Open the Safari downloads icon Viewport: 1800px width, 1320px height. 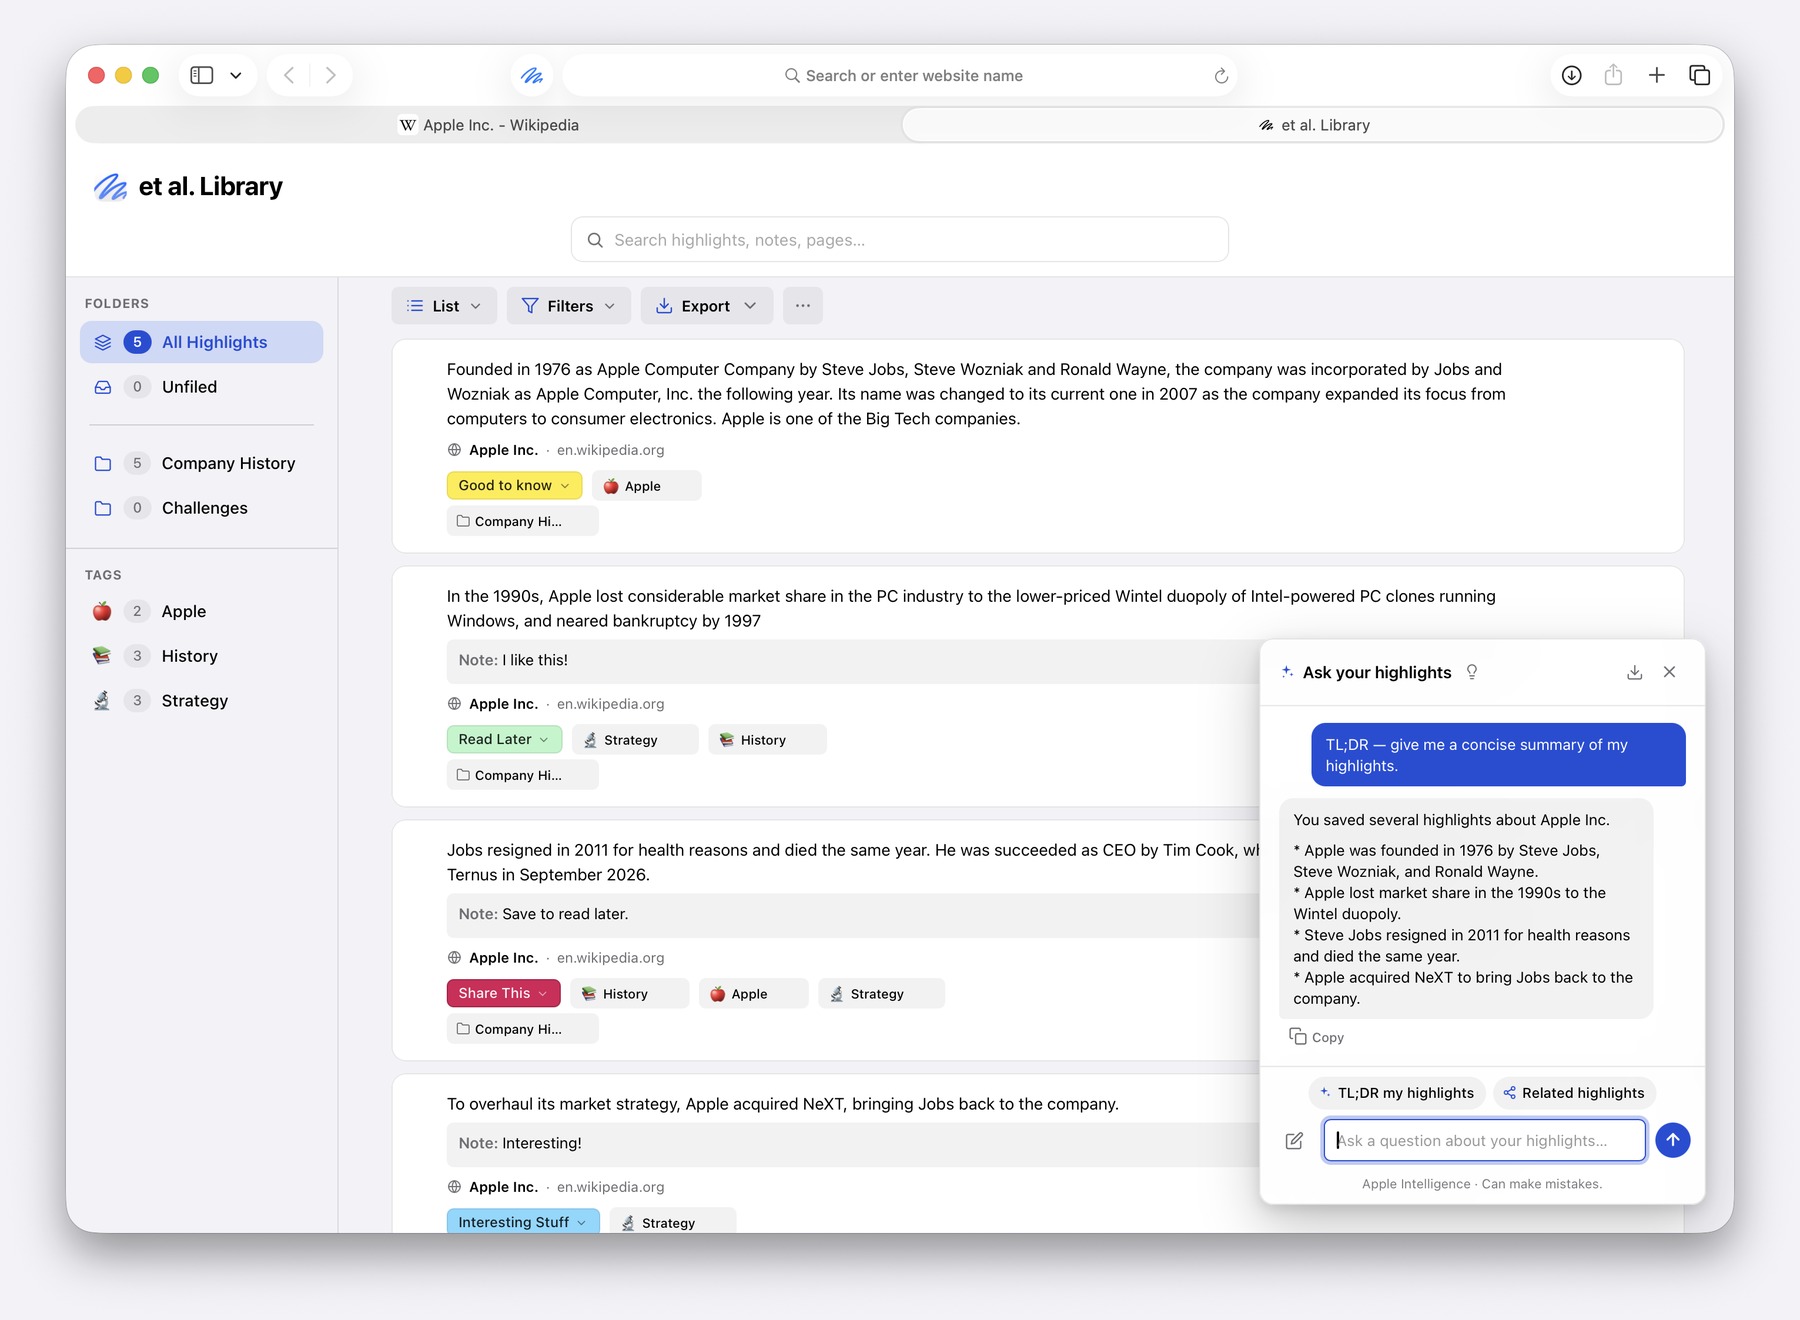1572,75
